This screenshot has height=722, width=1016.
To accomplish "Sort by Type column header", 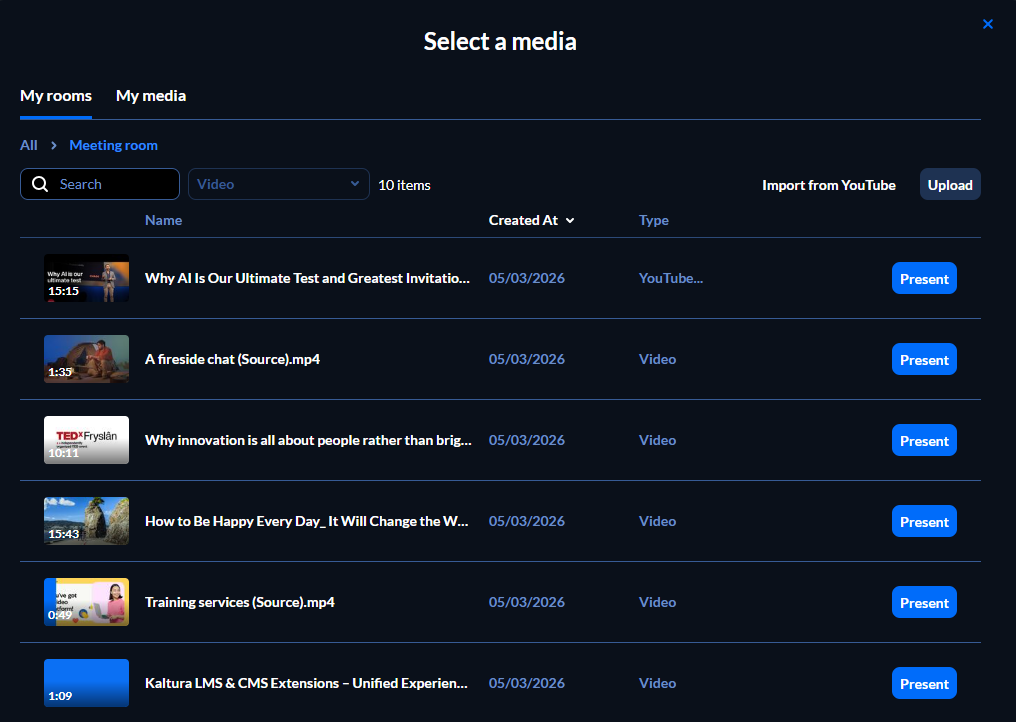I will click(x=653, y=220).
